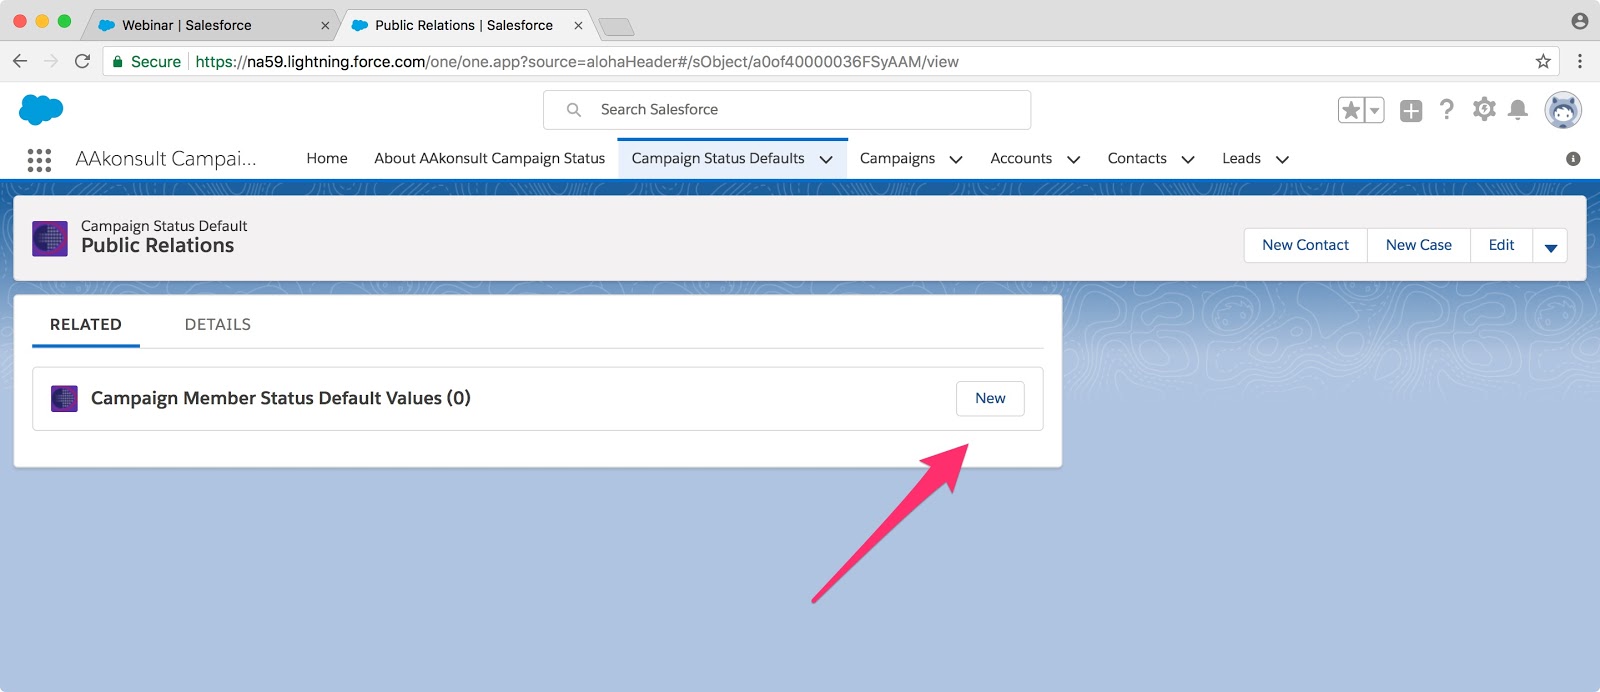Open the user profile avatar
Image resolution: width=1600 pixels, height=692 pixels.
(x=1562, y=110)
